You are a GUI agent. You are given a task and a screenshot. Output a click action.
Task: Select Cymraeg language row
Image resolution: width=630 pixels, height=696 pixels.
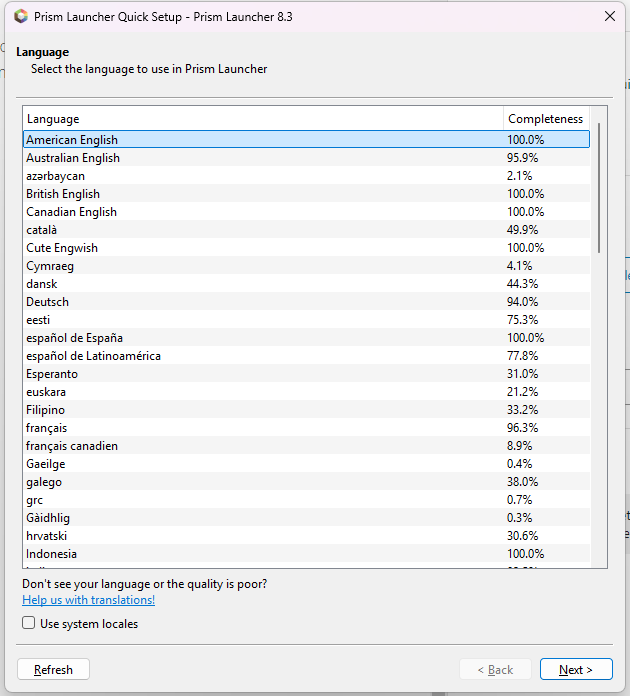pyautogui.click(x=306, y=265)
